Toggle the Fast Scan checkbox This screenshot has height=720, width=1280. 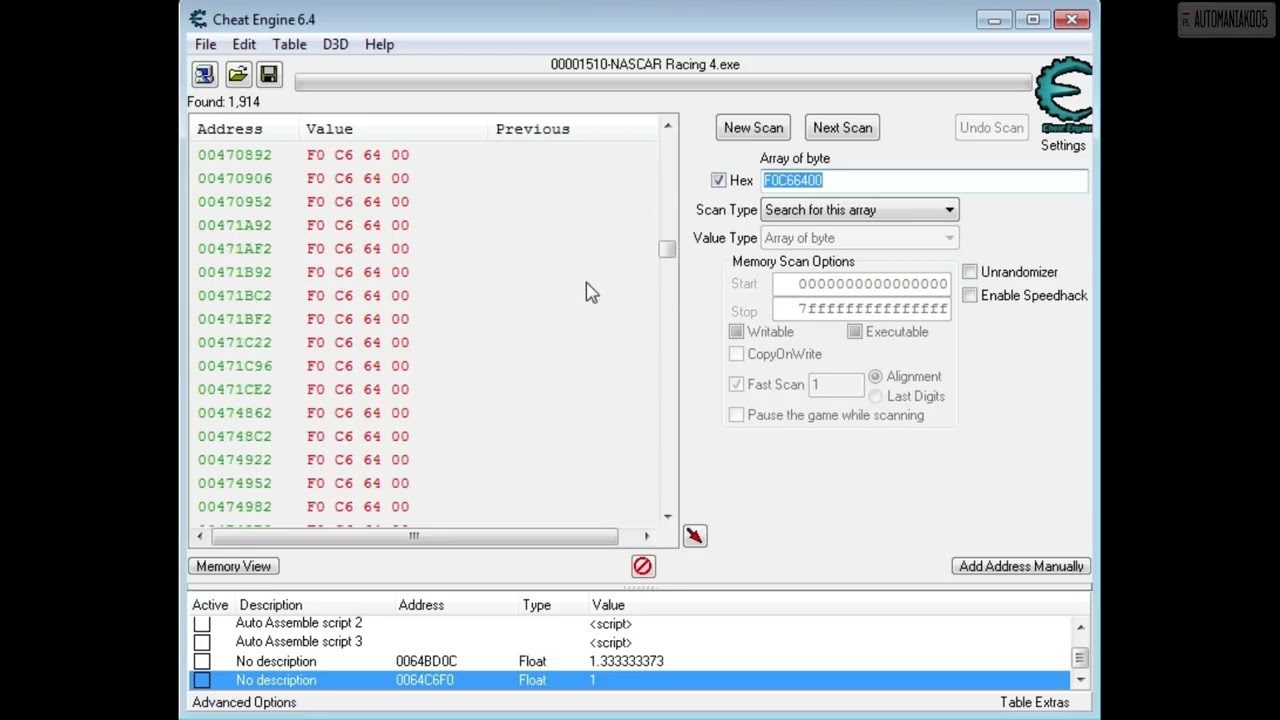click(x=736, y=384)
